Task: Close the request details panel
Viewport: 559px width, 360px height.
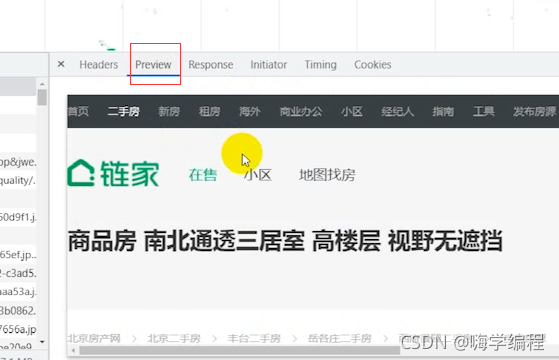Action: tap(61, 64)
